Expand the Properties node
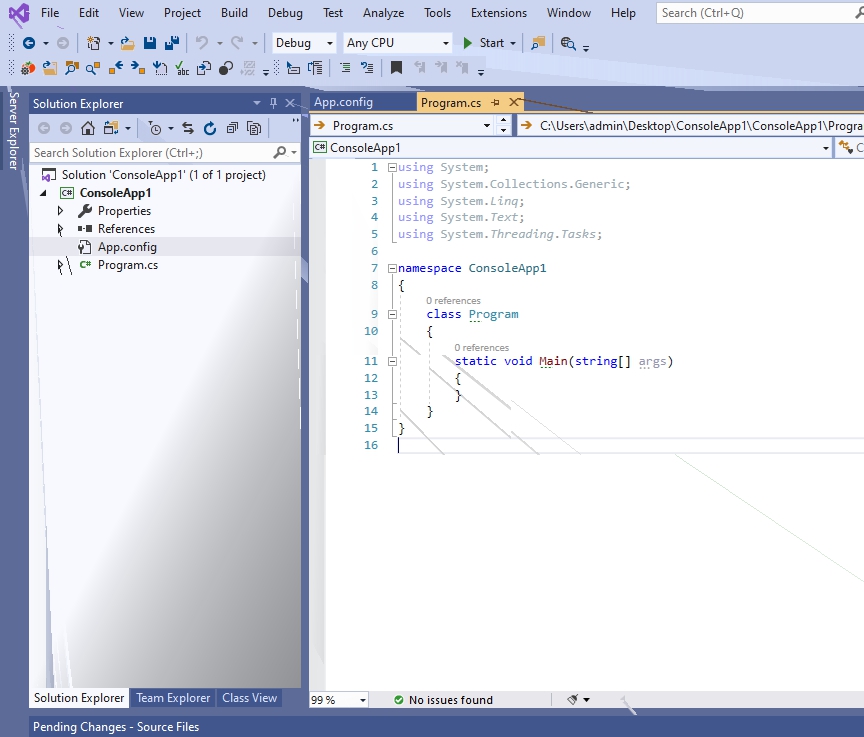864x737 pixels. [x=61, y=210]
